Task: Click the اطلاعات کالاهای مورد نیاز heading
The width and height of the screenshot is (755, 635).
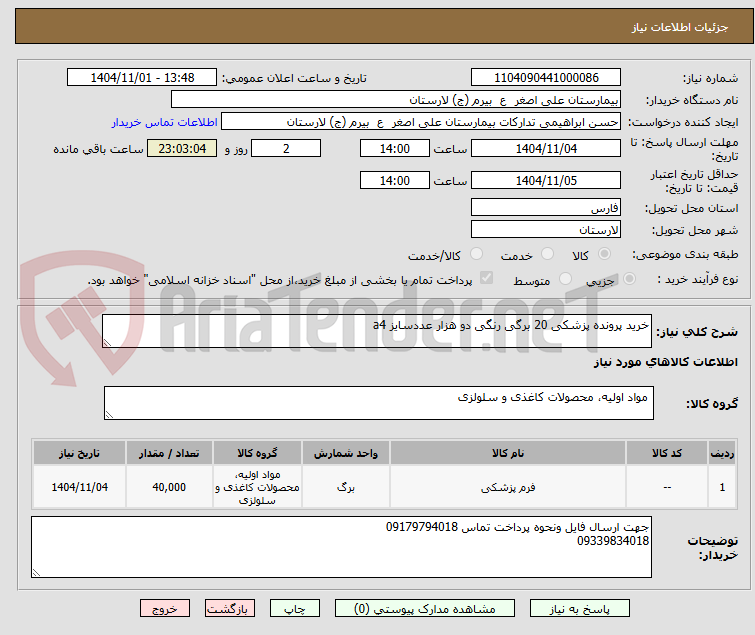Action: [665, 362]
